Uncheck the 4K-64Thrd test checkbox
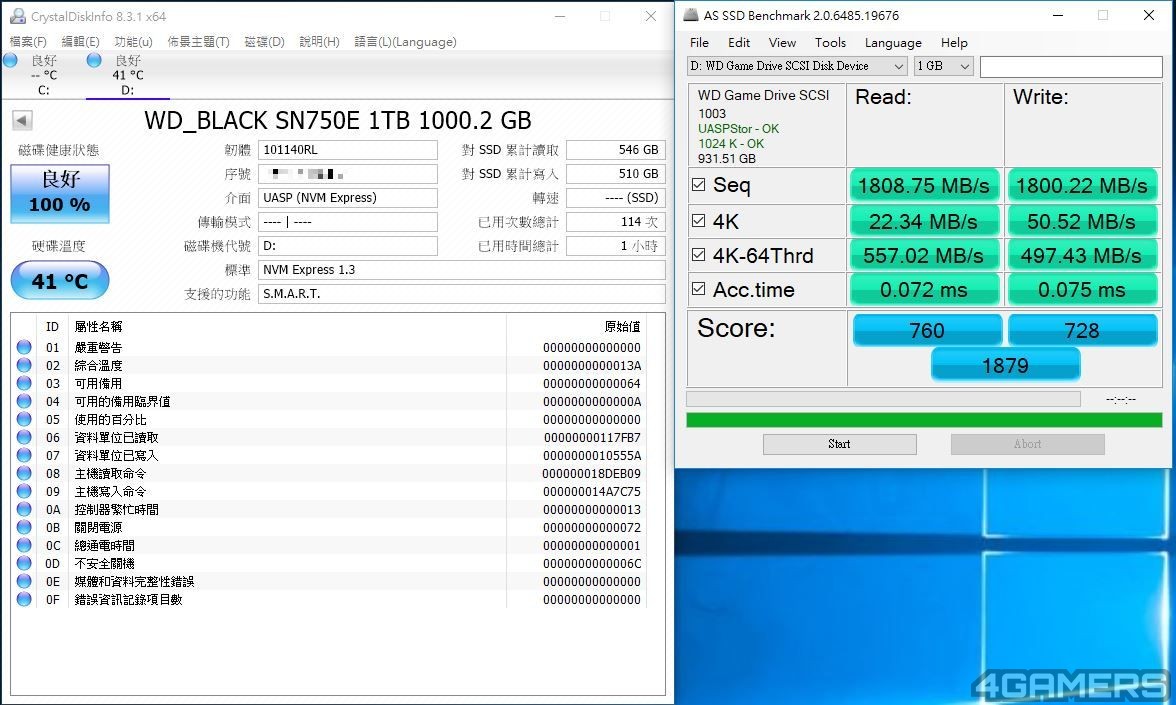Viewport: 1176px width, 705px height. click(x=698, y=255)
